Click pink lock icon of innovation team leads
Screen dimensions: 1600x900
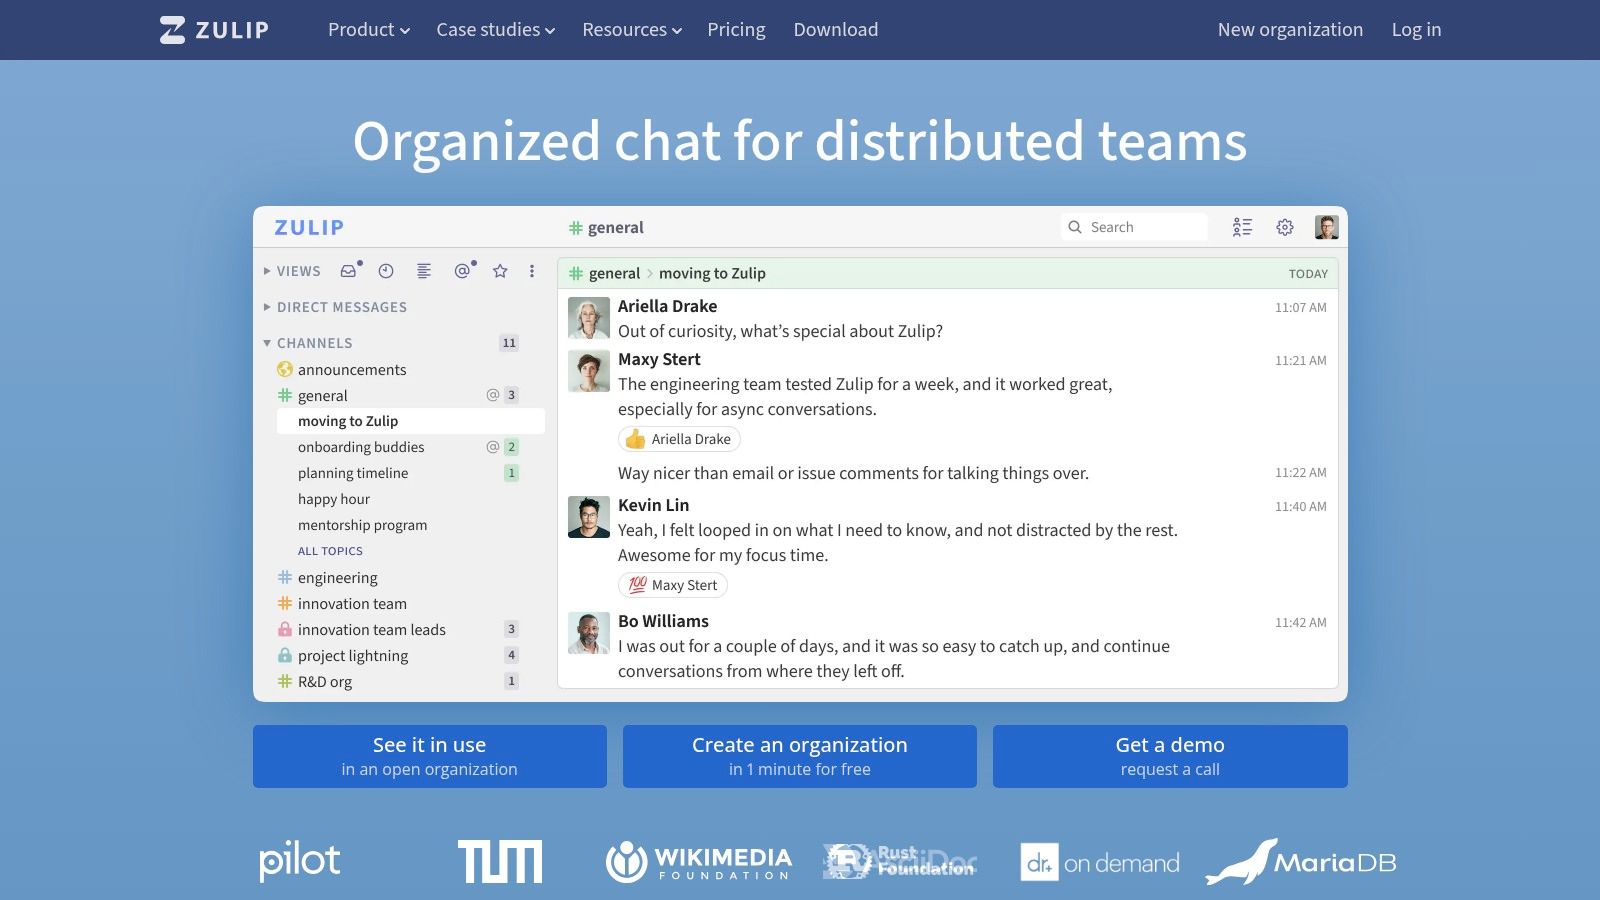285,629
